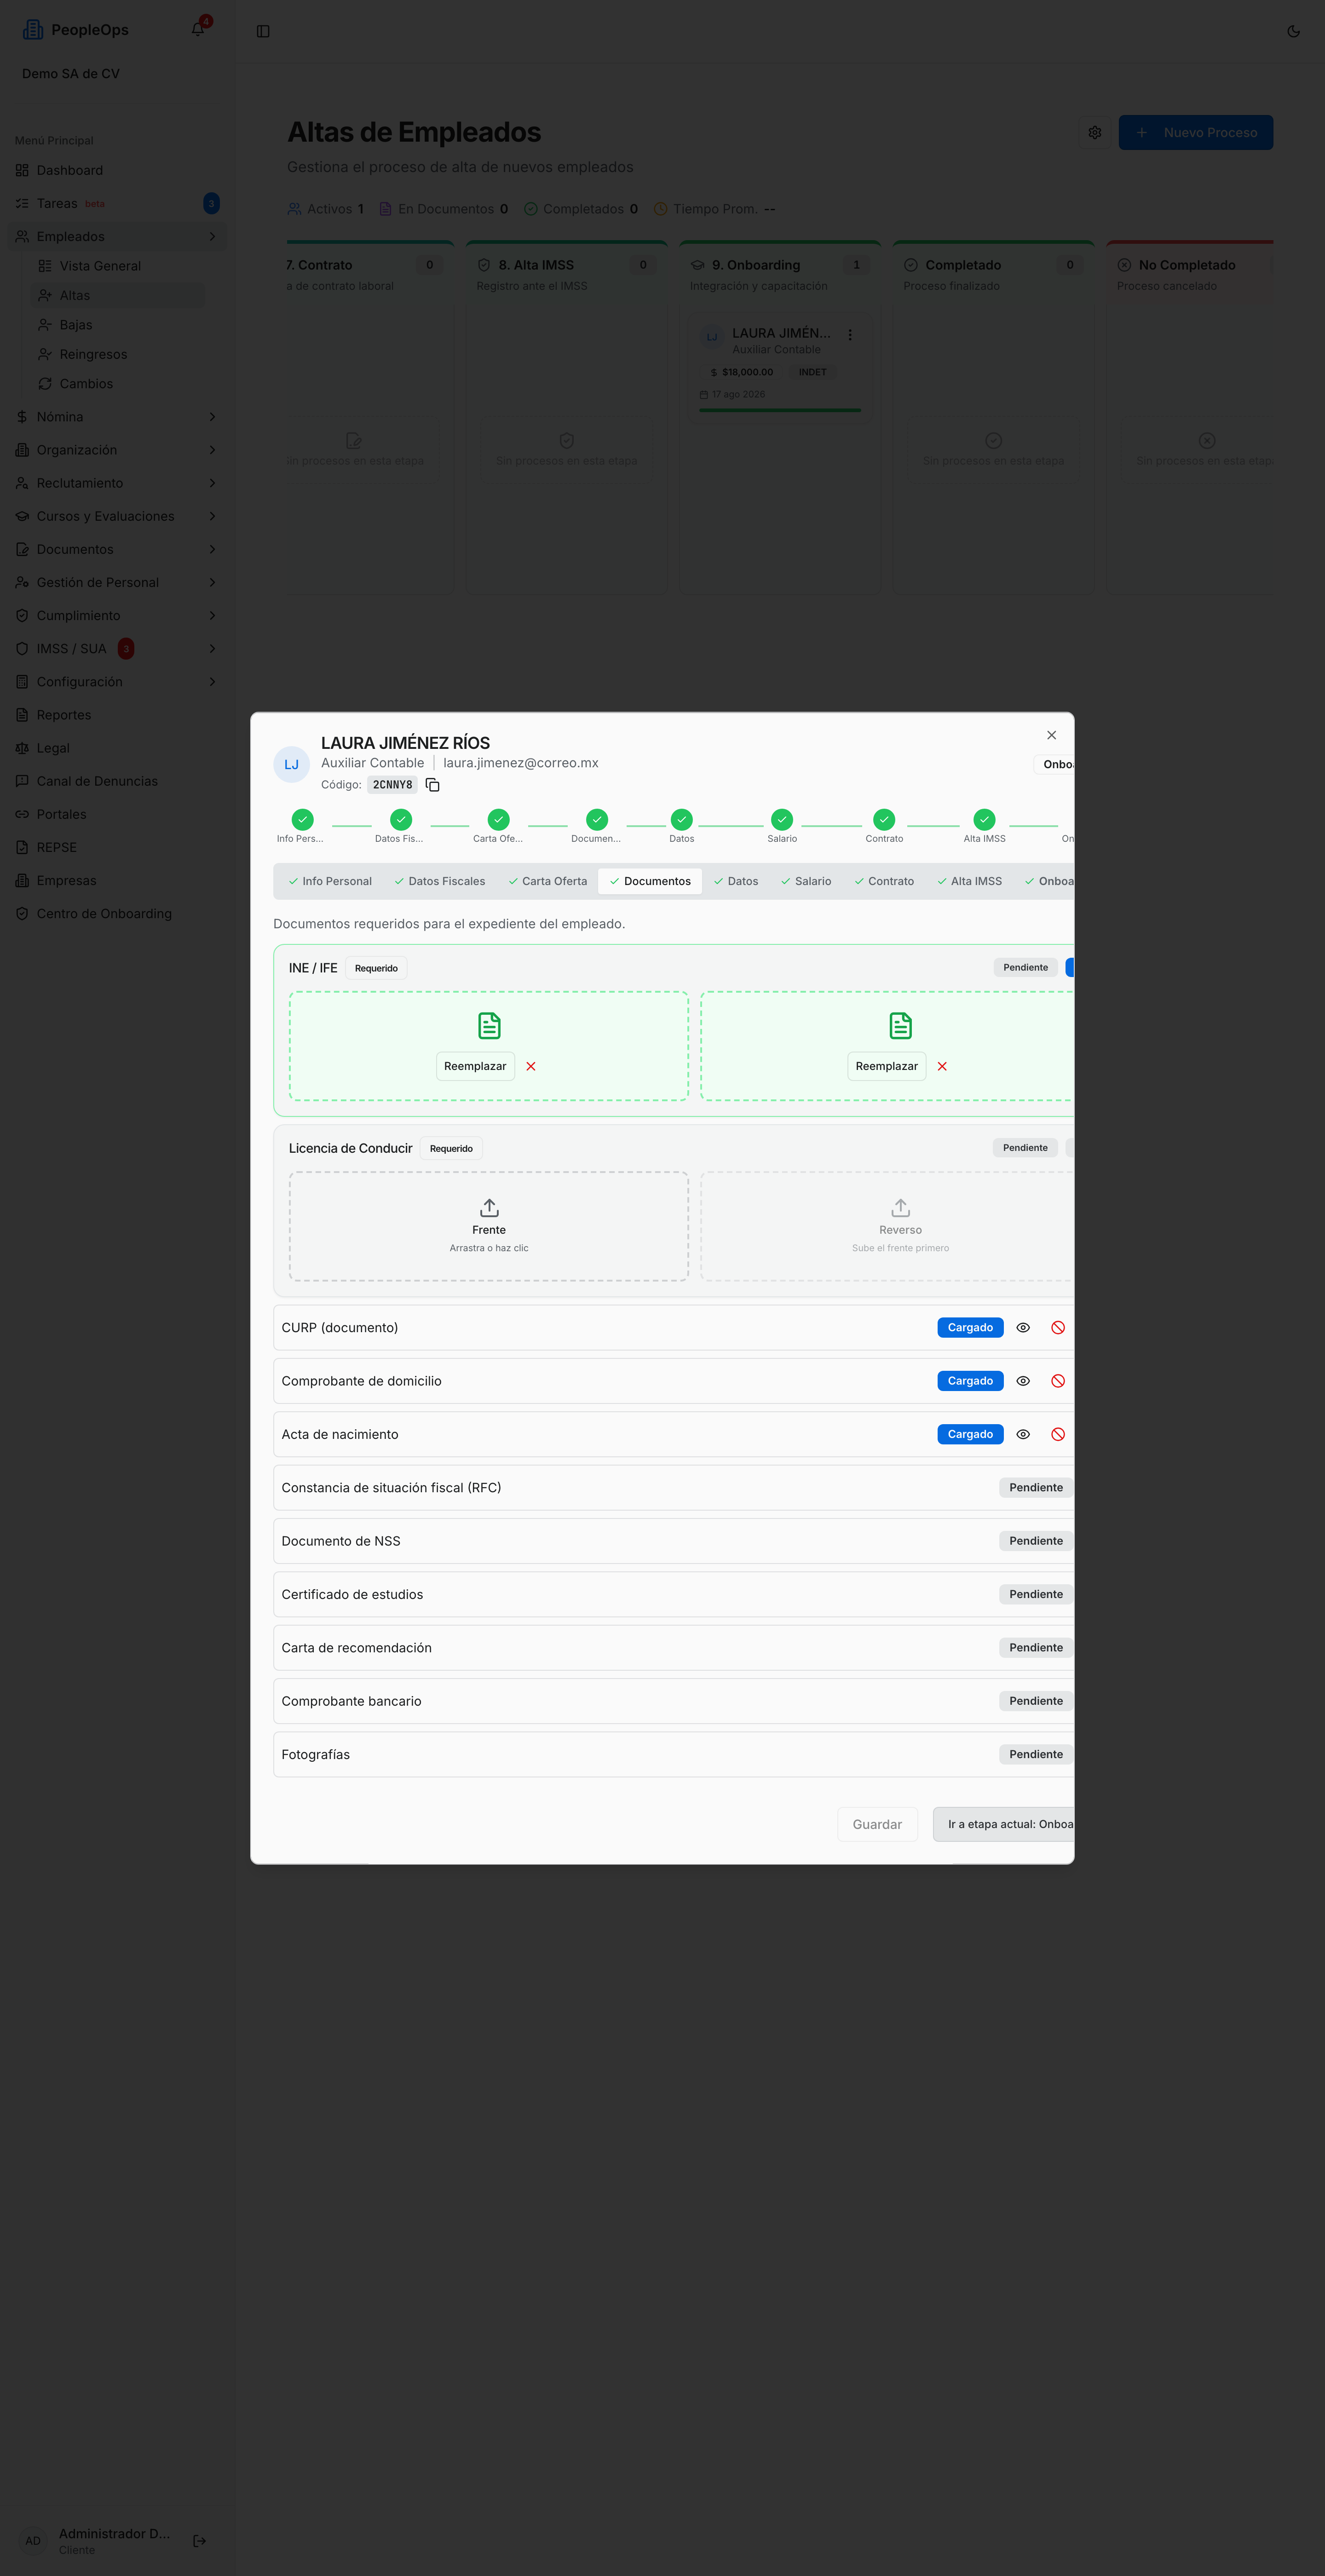Replace the INE front document
Screen dimensions: 1325x2576
(475, 1066)
